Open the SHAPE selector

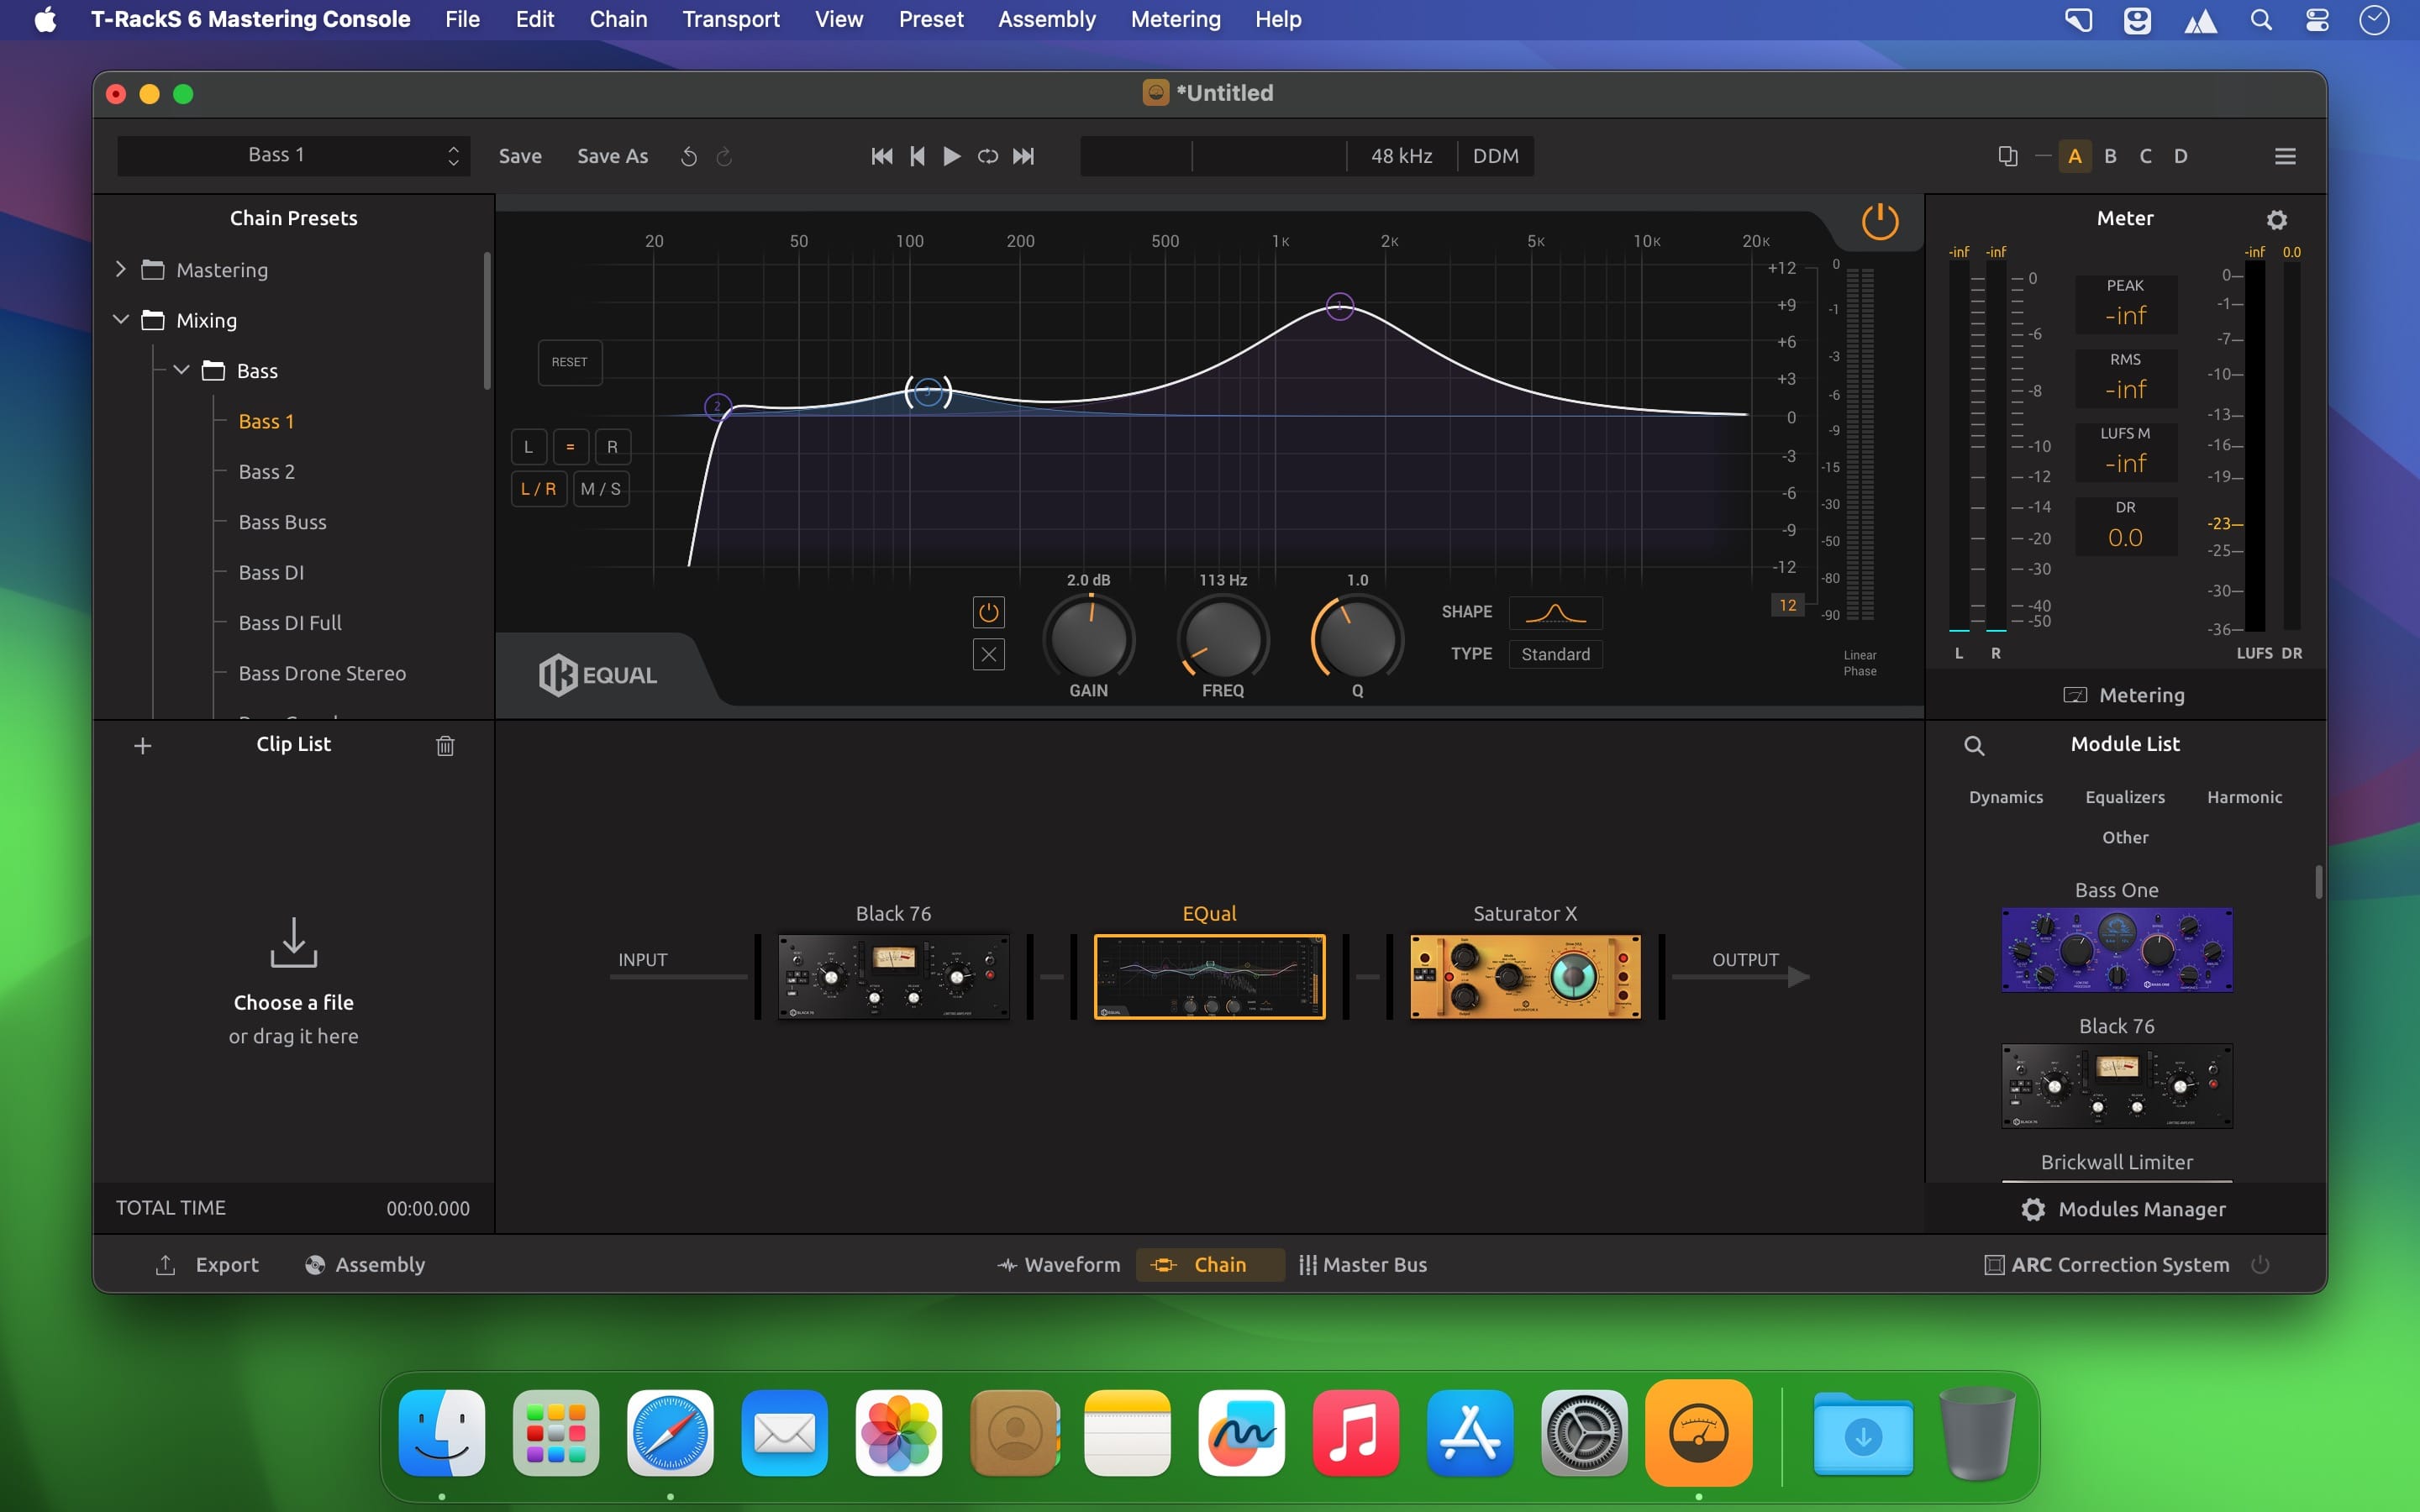(x=1555, y=612)
